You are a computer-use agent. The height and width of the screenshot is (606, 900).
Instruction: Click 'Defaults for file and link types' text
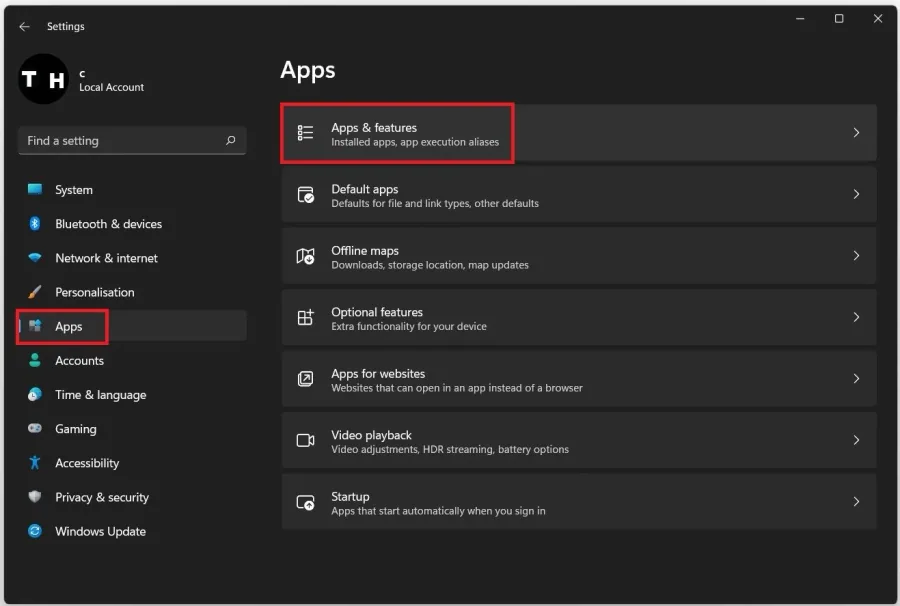tap(435, 203)
